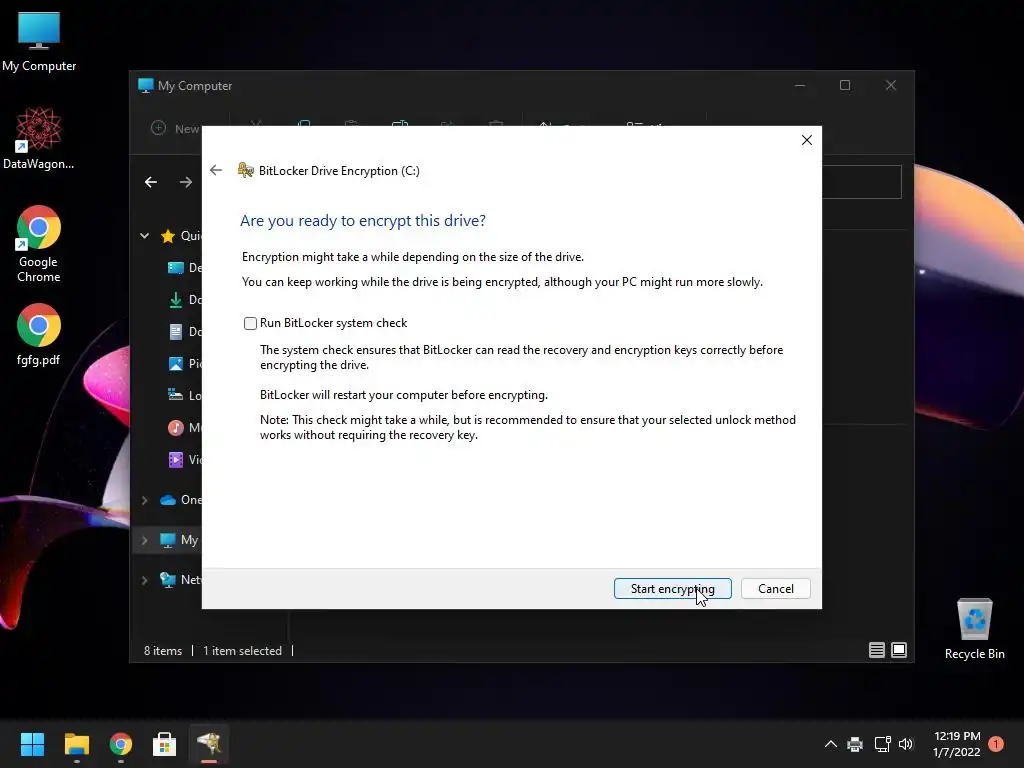Switch to details view in Explorer
Image resolution: width=1024 pixels, height=768 pixels.
point(876,650)
